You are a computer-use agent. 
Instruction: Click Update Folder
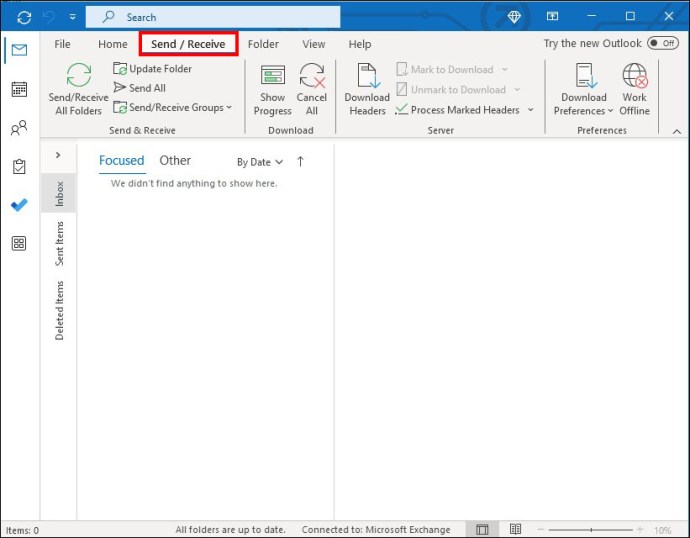pyautogui.click(x=152, y=69)
